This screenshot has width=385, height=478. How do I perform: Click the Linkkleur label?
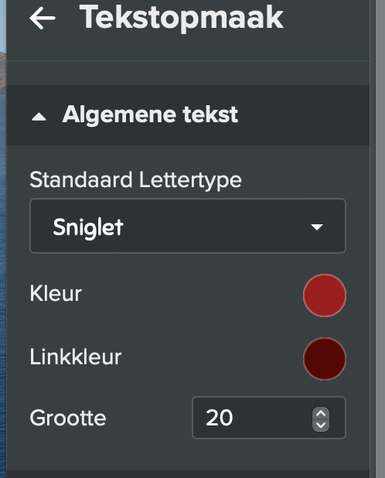[x=76, y=357]
